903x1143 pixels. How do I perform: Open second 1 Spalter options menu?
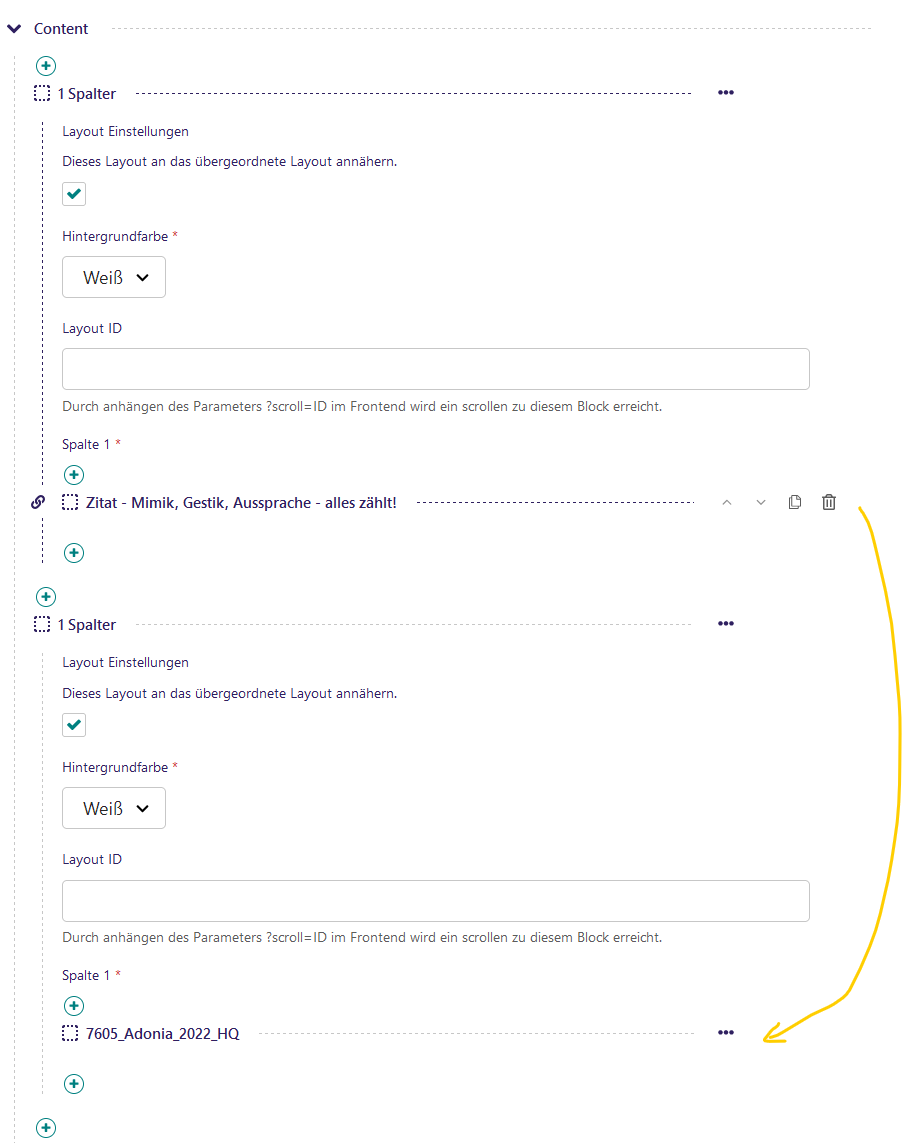tap(726, 623)
